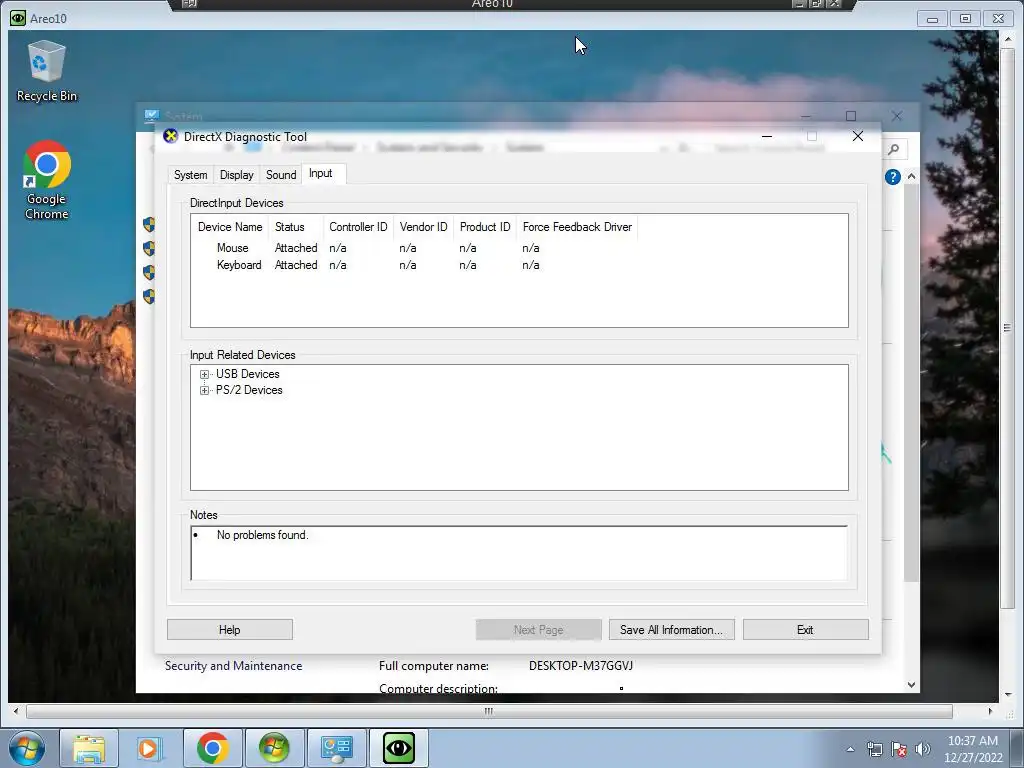Click the System window scroll-down arrow
The width and height of the screenshot is (1024, 768).
[x=911, y=684]
